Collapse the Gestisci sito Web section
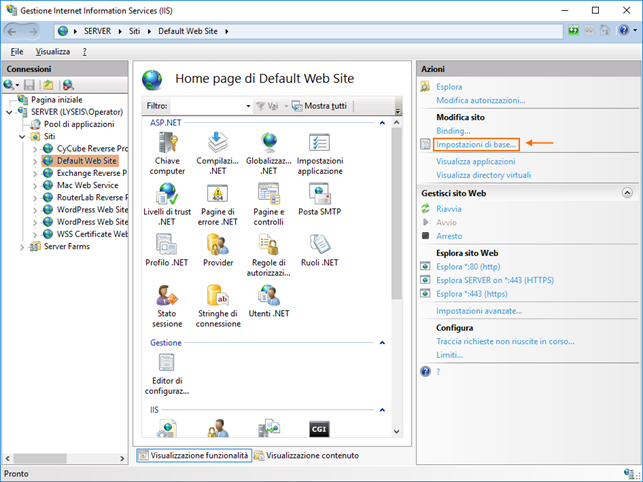The image size is (643, 482). pos(627,193)
